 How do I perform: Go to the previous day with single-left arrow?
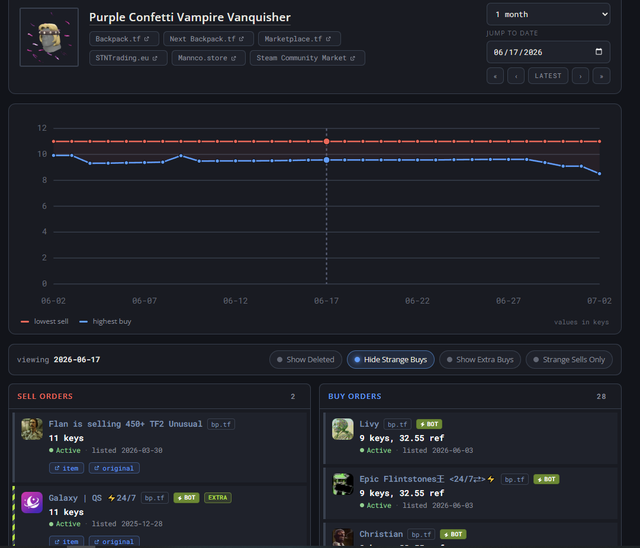coord(516,76)
